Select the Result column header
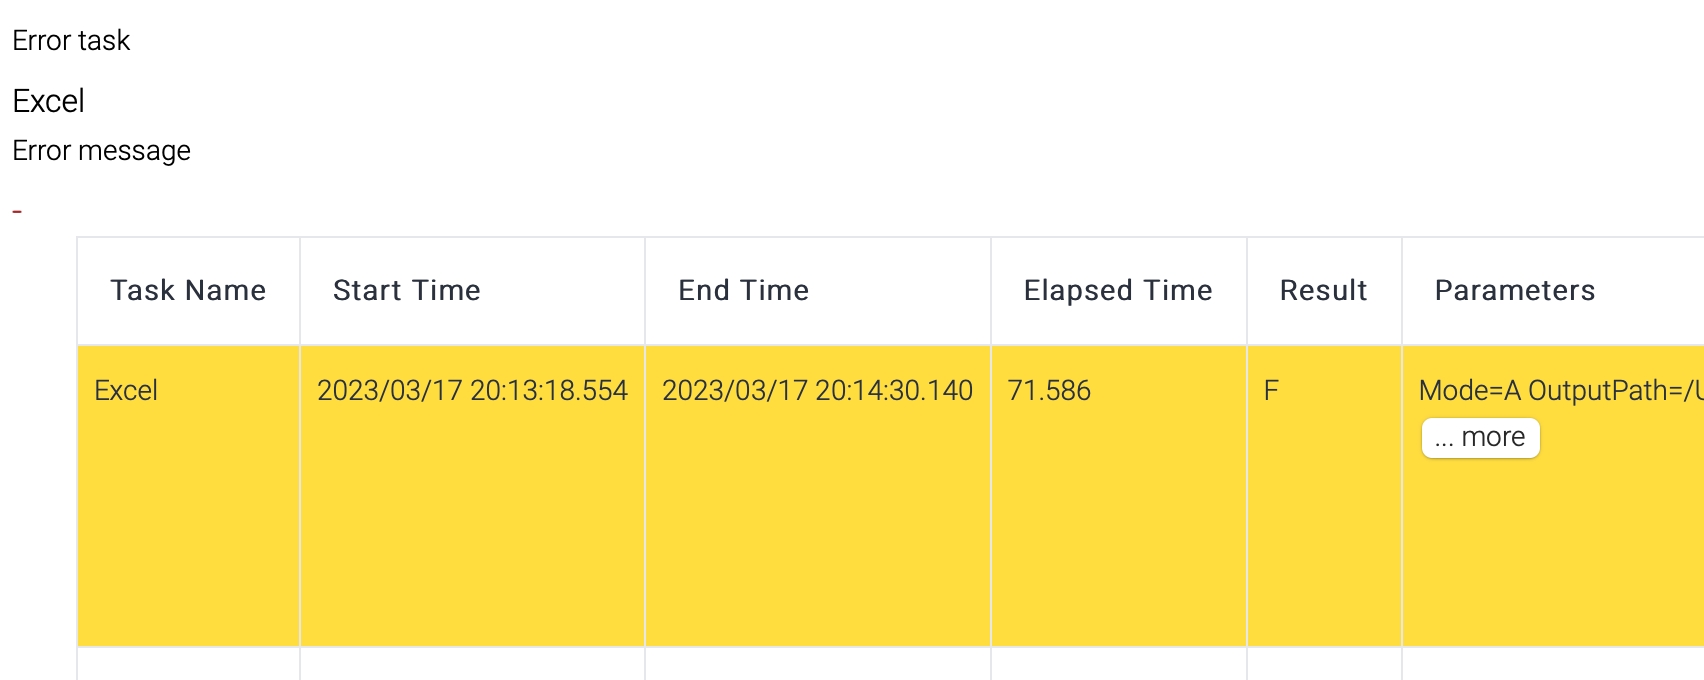Viewport: 1704px width, 680px height. click(x=1323, y=291)
